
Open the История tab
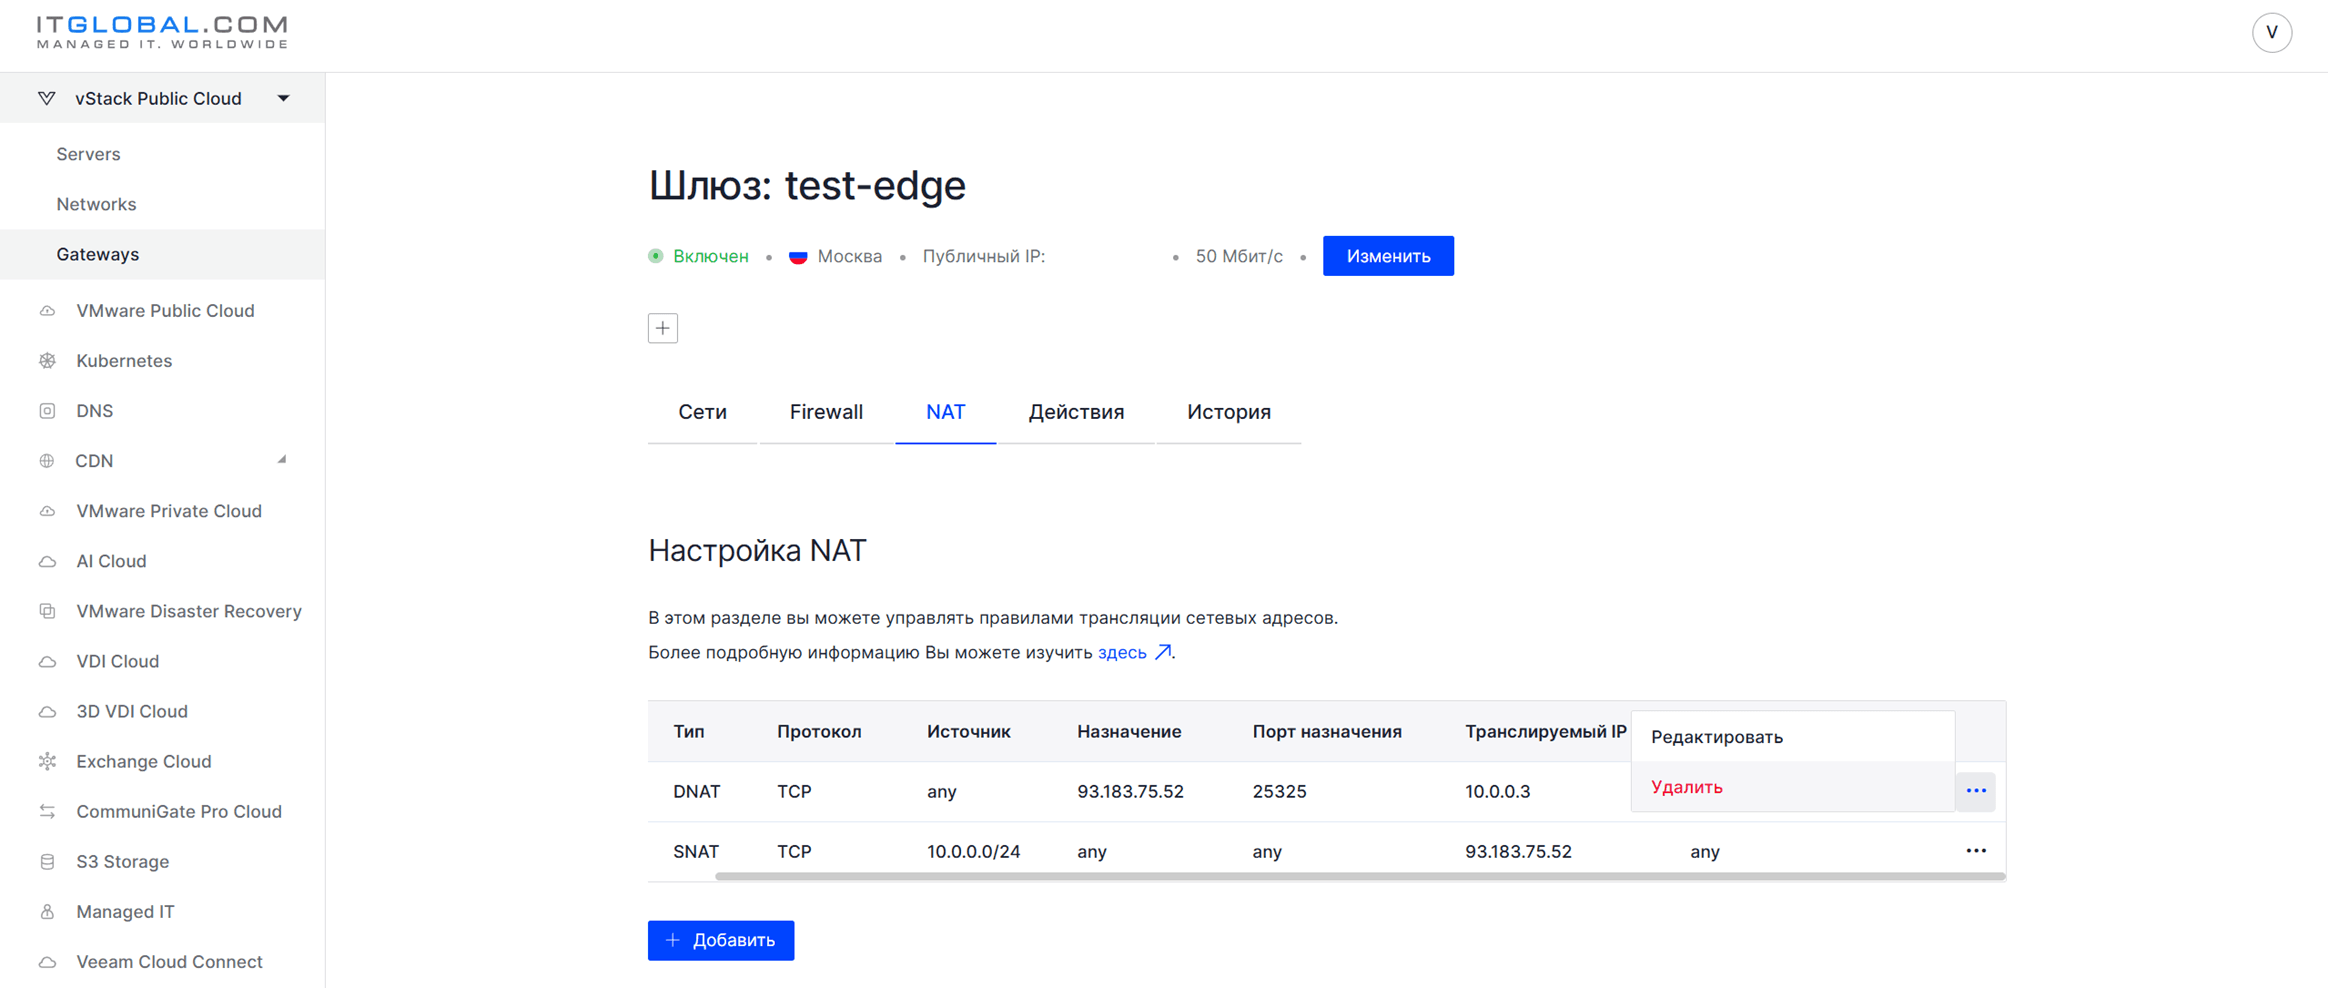pyautogui.click(x=1229, y=412)
